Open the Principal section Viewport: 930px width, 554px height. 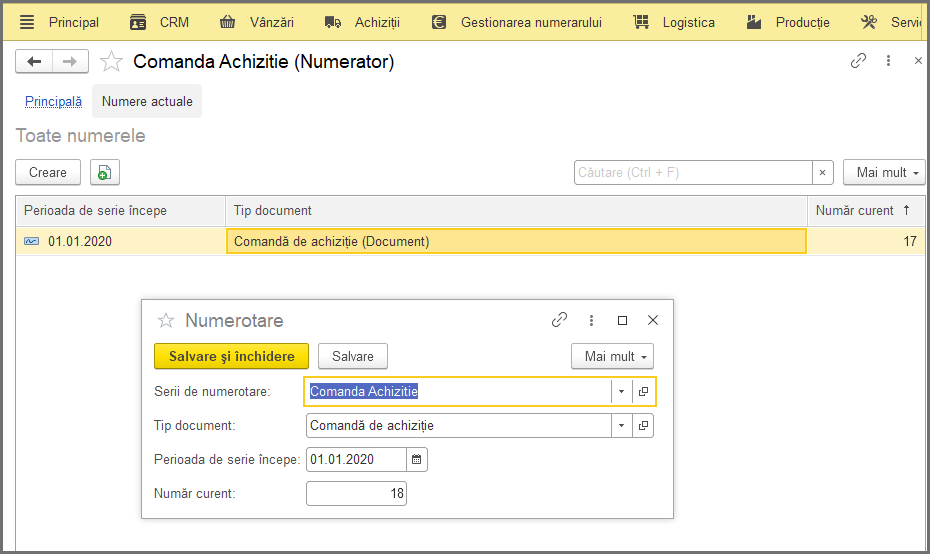(x=74, y=23)
